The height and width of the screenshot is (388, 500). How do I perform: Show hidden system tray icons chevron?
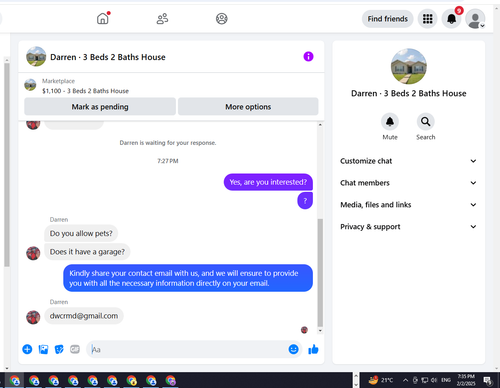click(405, 380)
